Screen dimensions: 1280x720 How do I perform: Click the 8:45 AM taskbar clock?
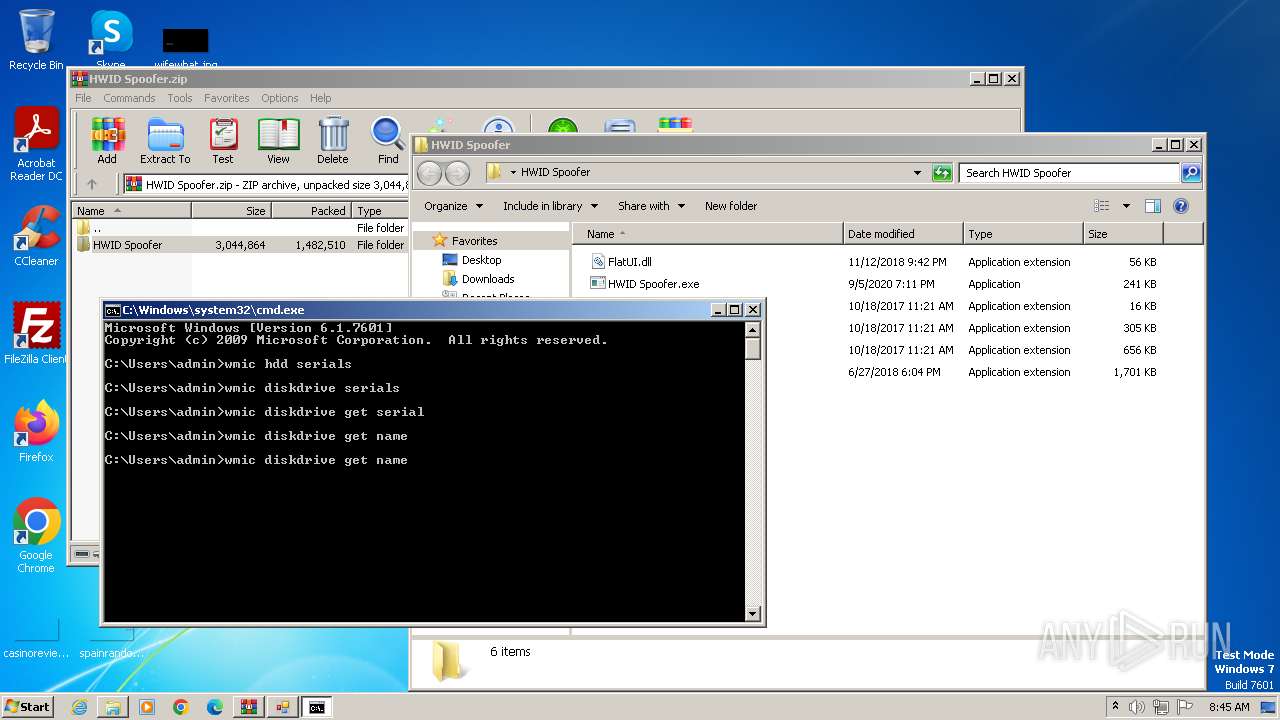coord(1229,707)
